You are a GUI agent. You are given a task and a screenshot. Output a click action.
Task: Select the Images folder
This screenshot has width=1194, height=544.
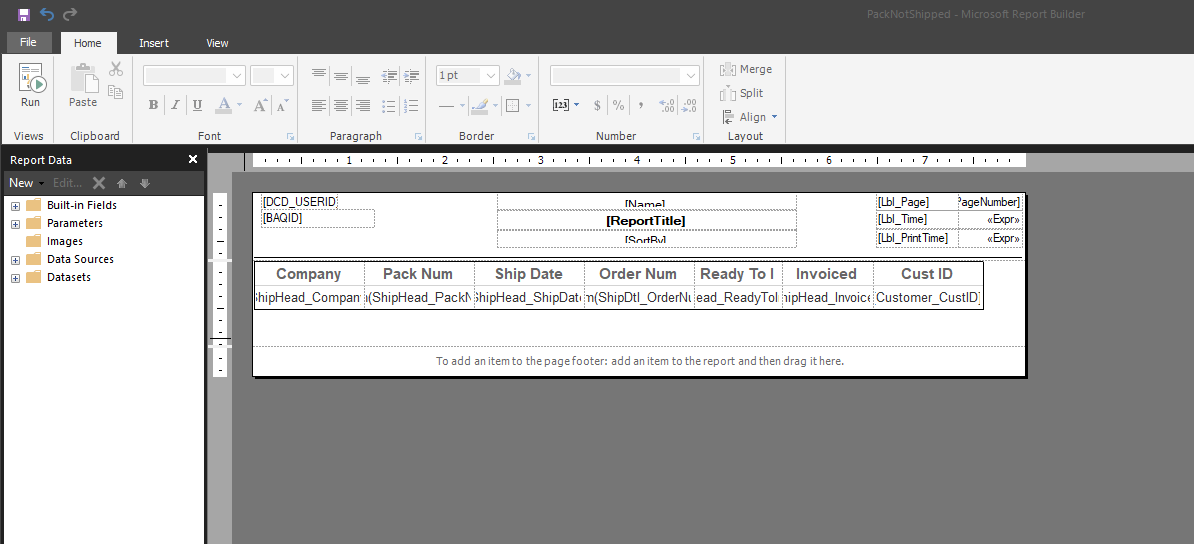coord(55,242)
